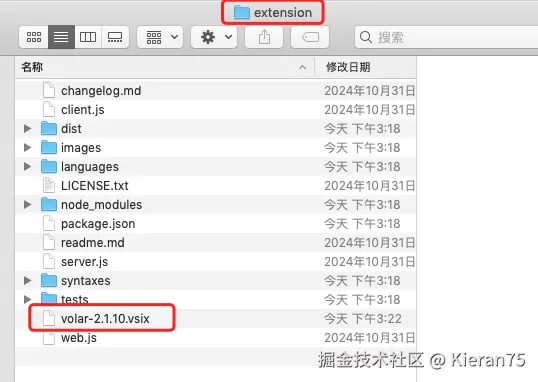Click the package.json modified date cell
This screenshot has height=382, width=538.
pos(362,224)
